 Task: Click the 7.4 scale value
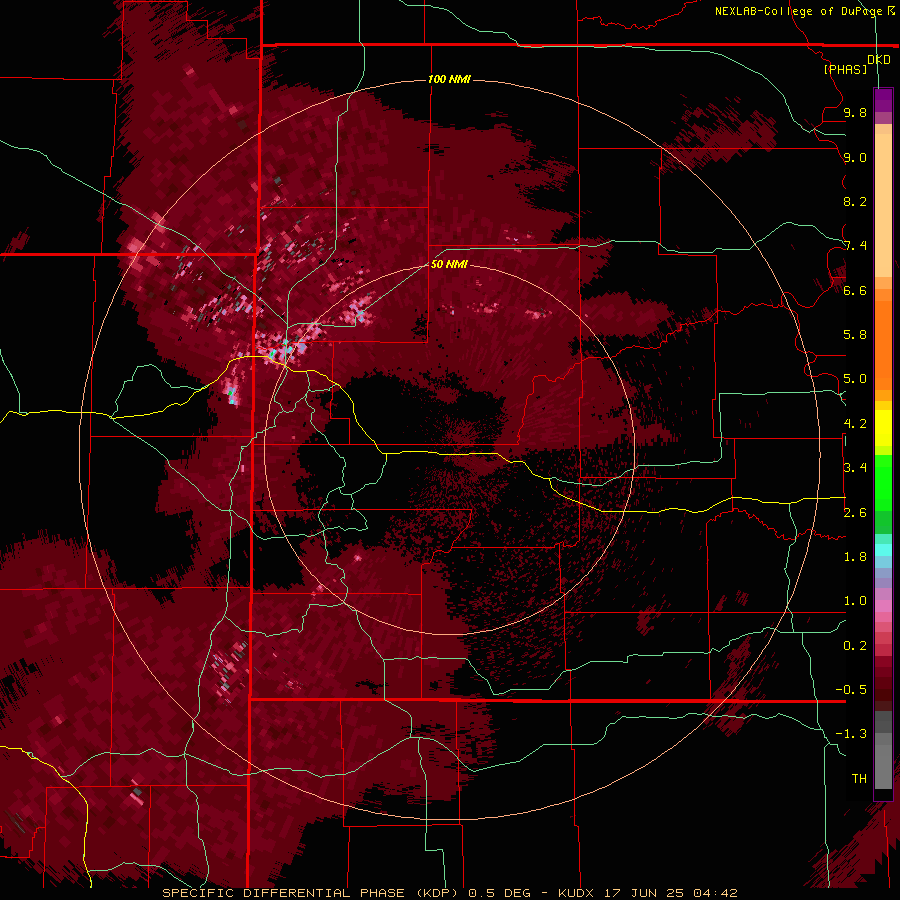pyautogui.click(x=855, y=246)
